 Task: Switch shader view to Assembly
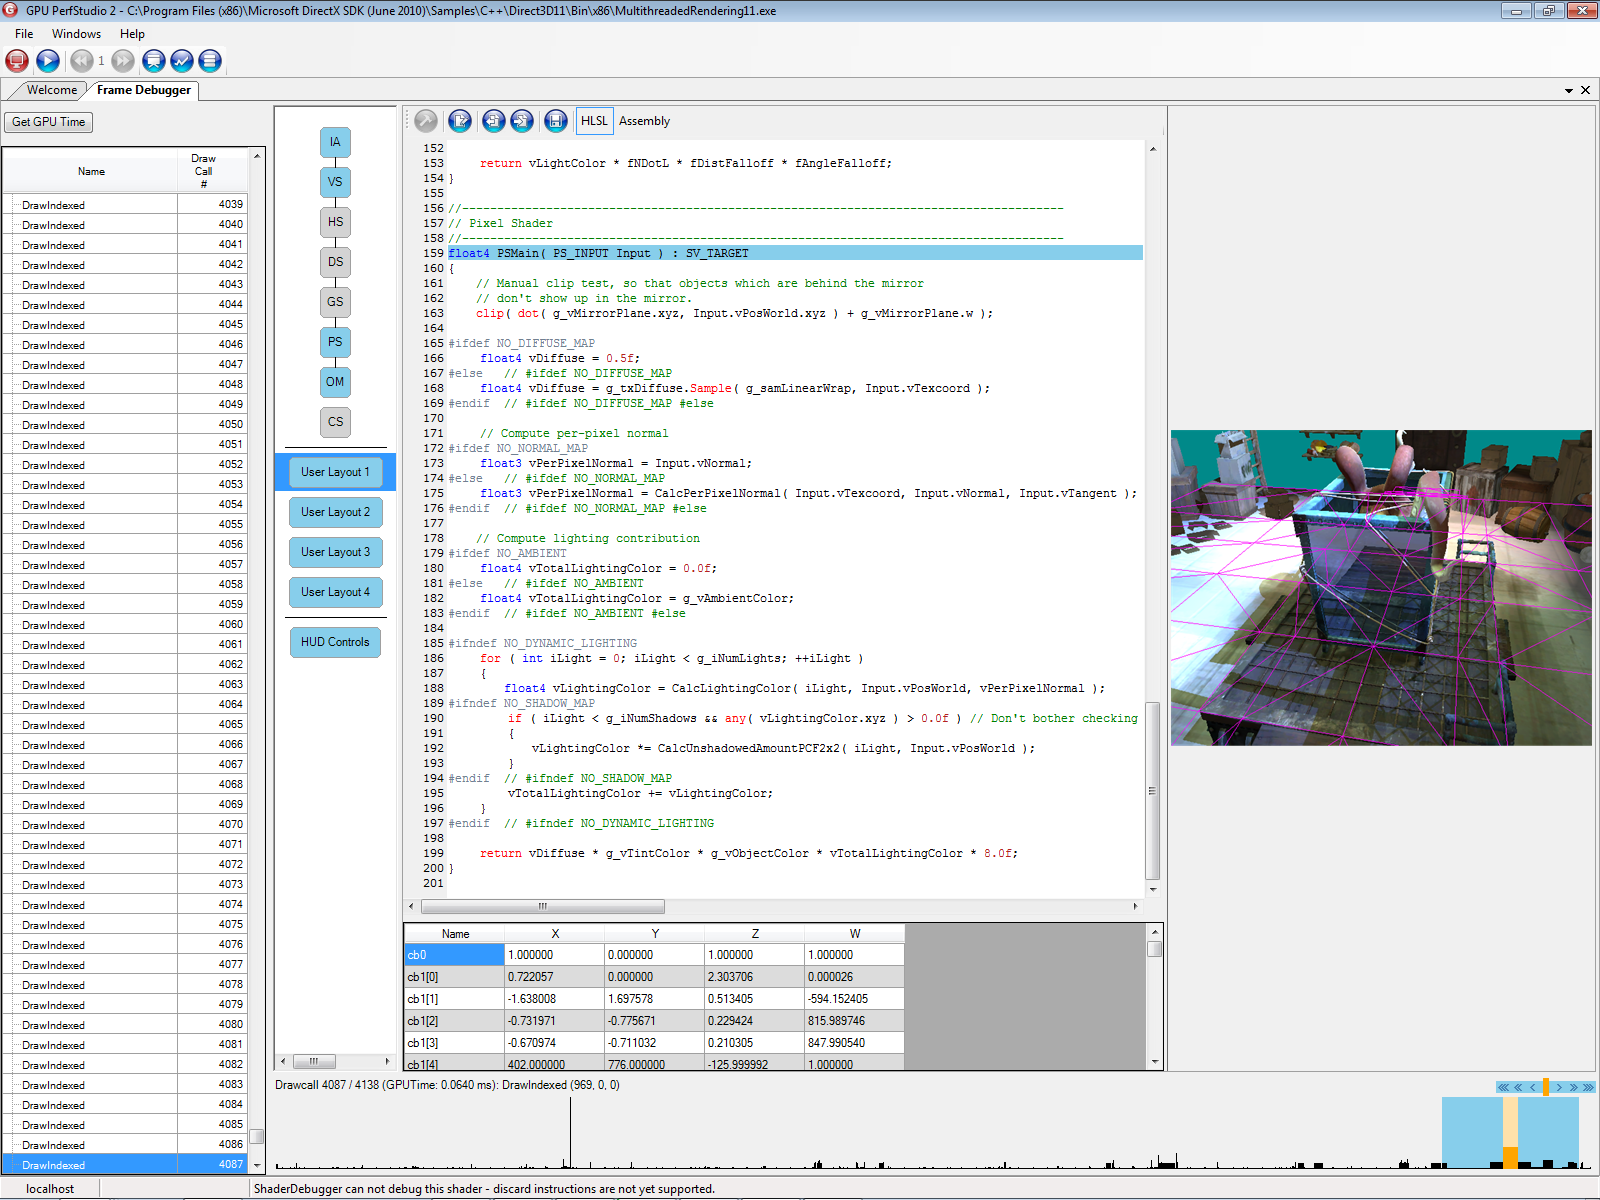pyautogui.click(x=644, y=121)
